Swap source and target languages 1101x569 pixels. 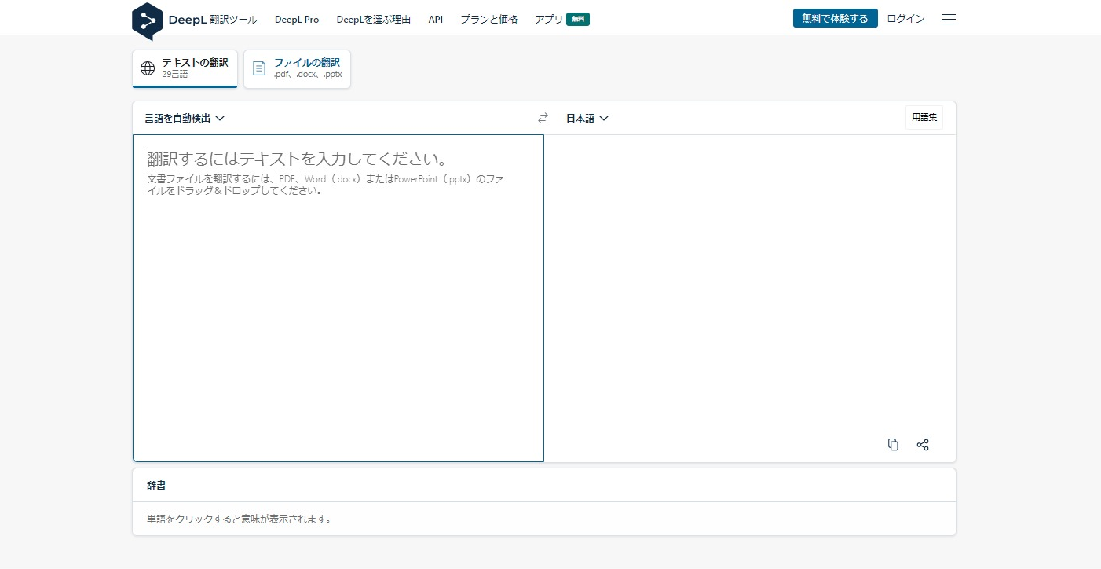tap(543, 118)
